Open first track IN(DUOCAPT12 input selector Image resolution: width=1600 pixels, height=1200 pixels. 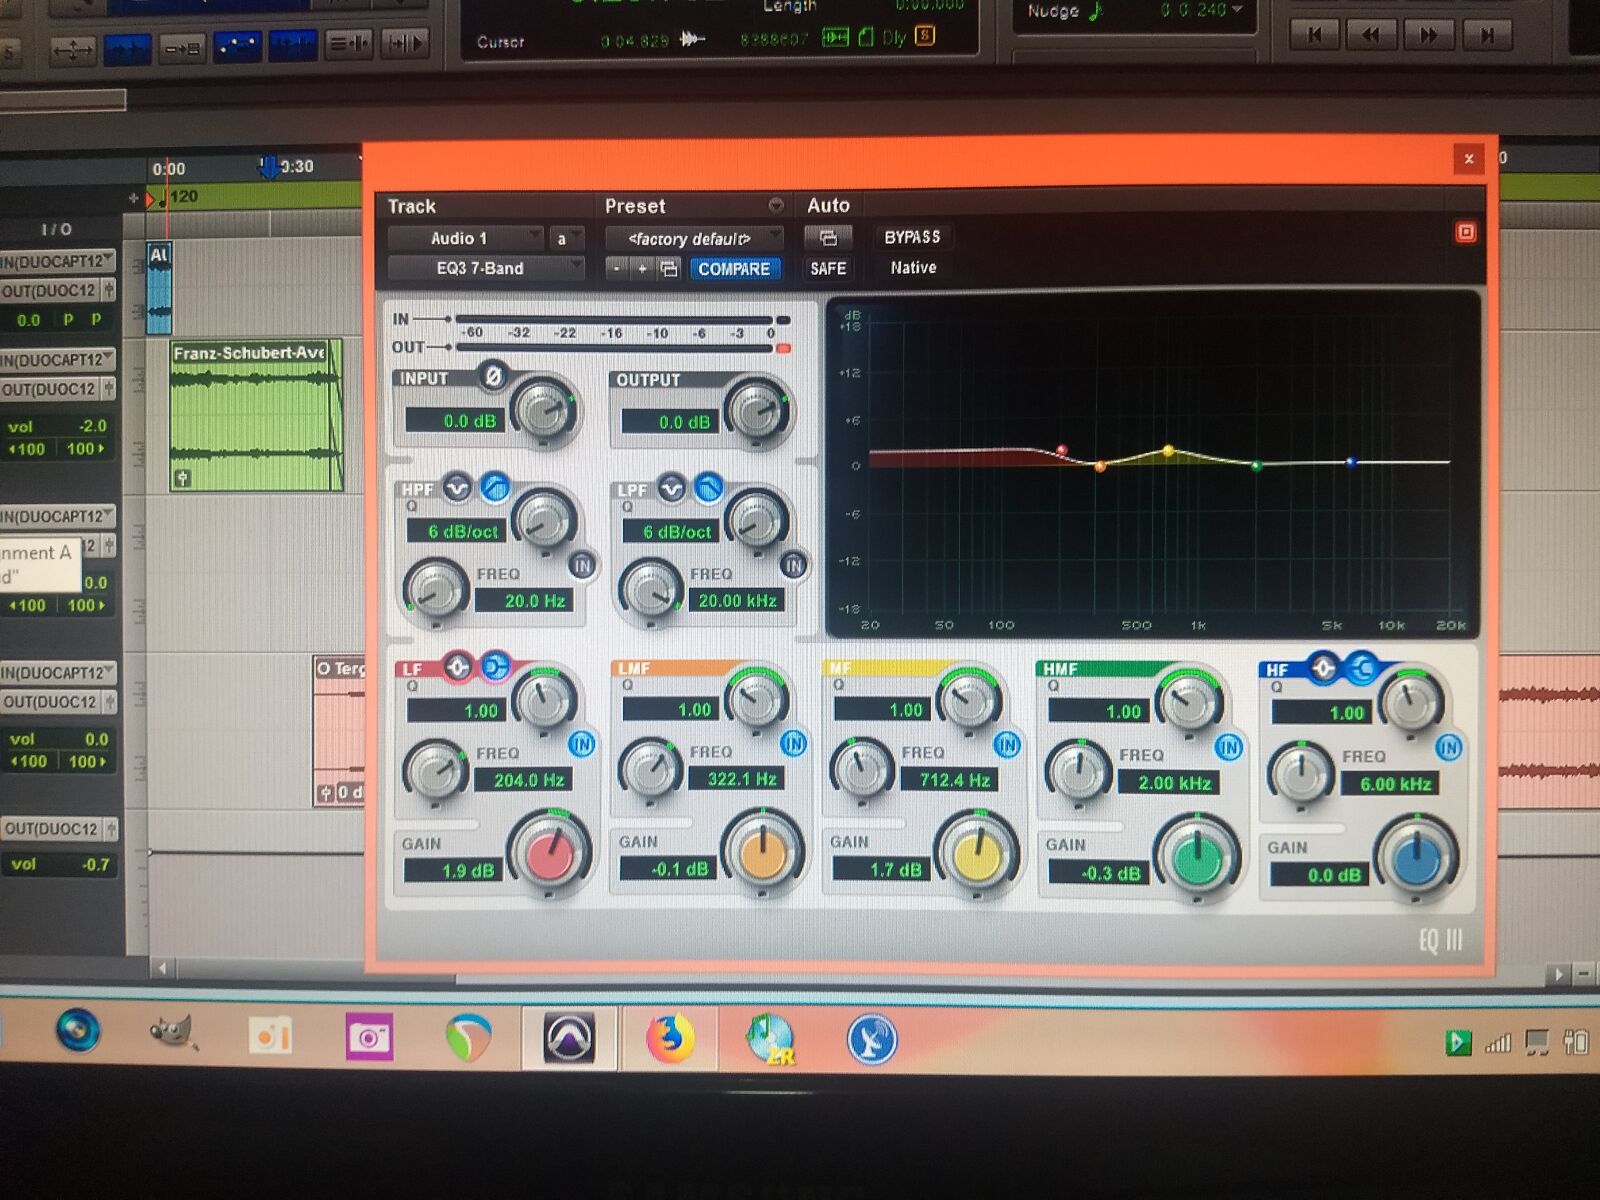(x=58, y=262)
